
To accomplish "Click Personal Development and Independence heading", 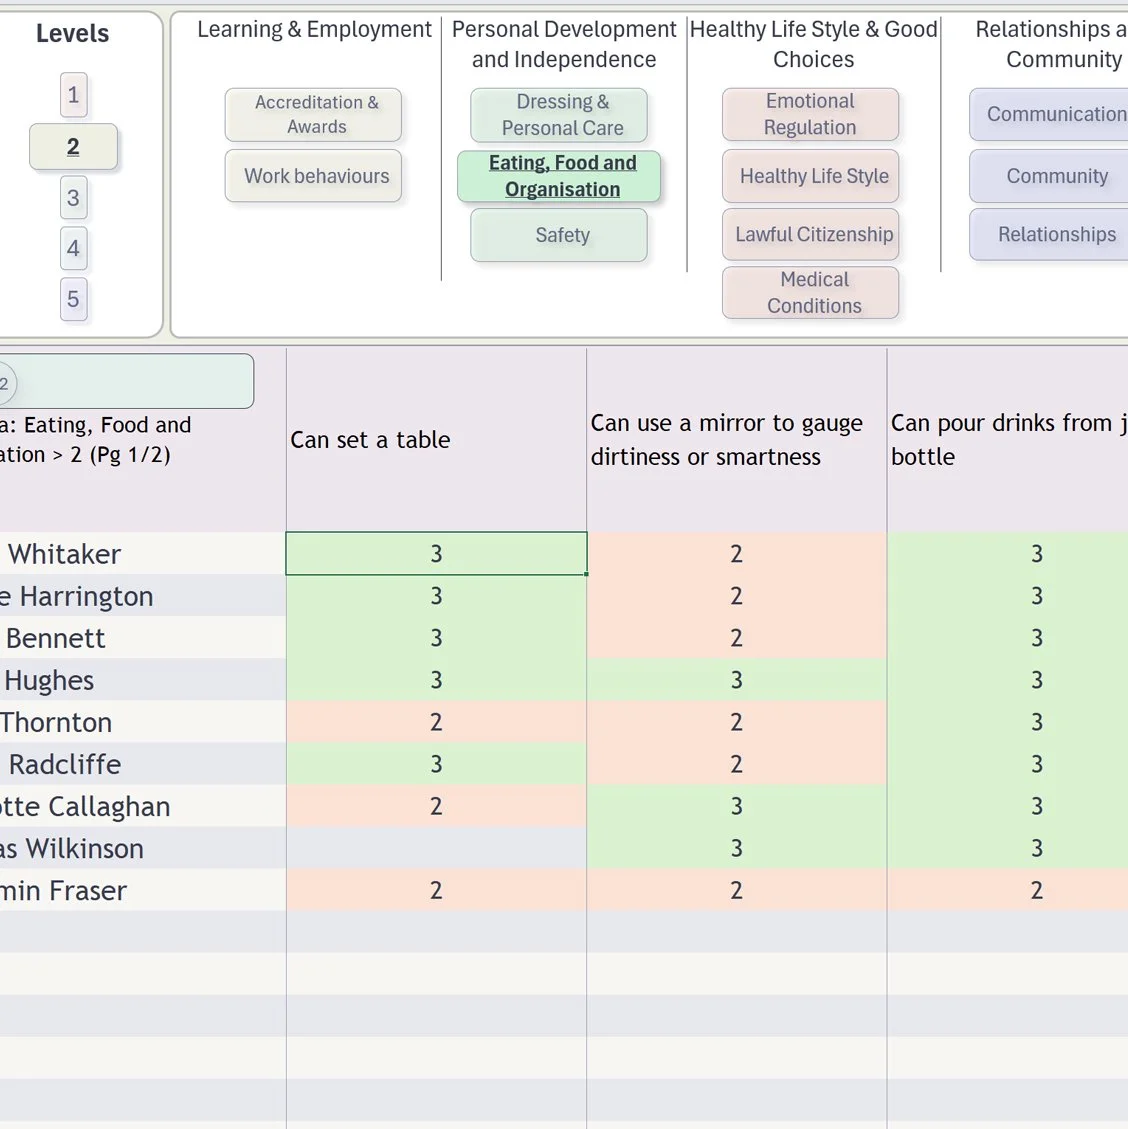I will coord(564,44).
